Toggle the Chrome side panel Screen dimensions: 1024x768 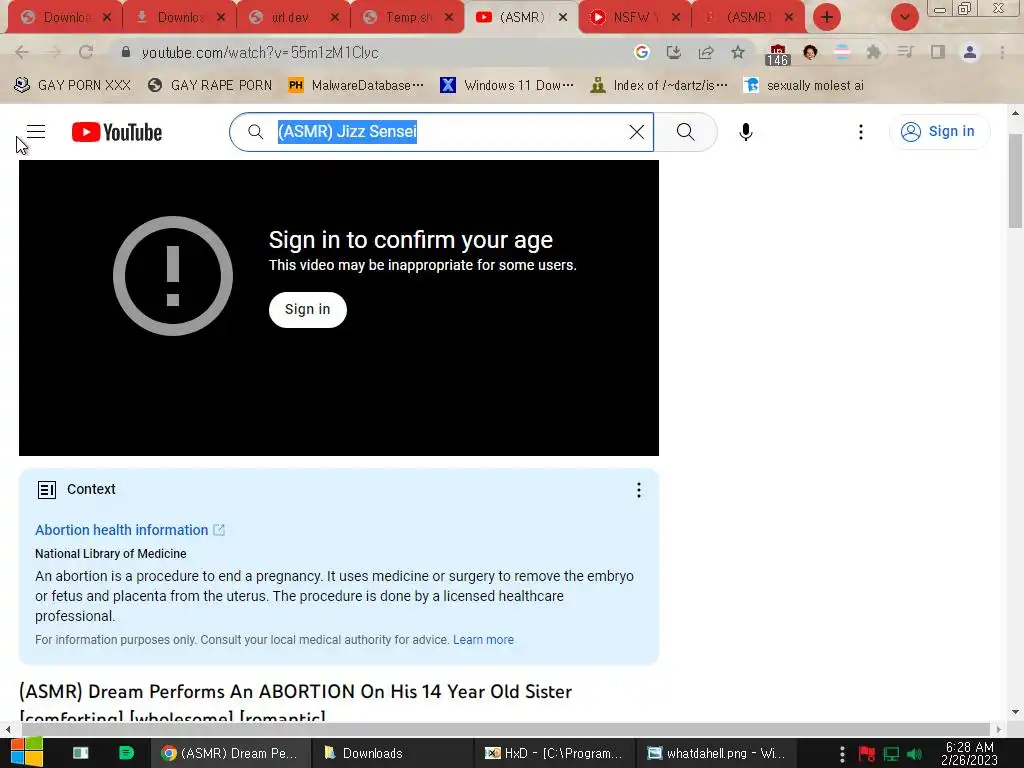(938, 52)
